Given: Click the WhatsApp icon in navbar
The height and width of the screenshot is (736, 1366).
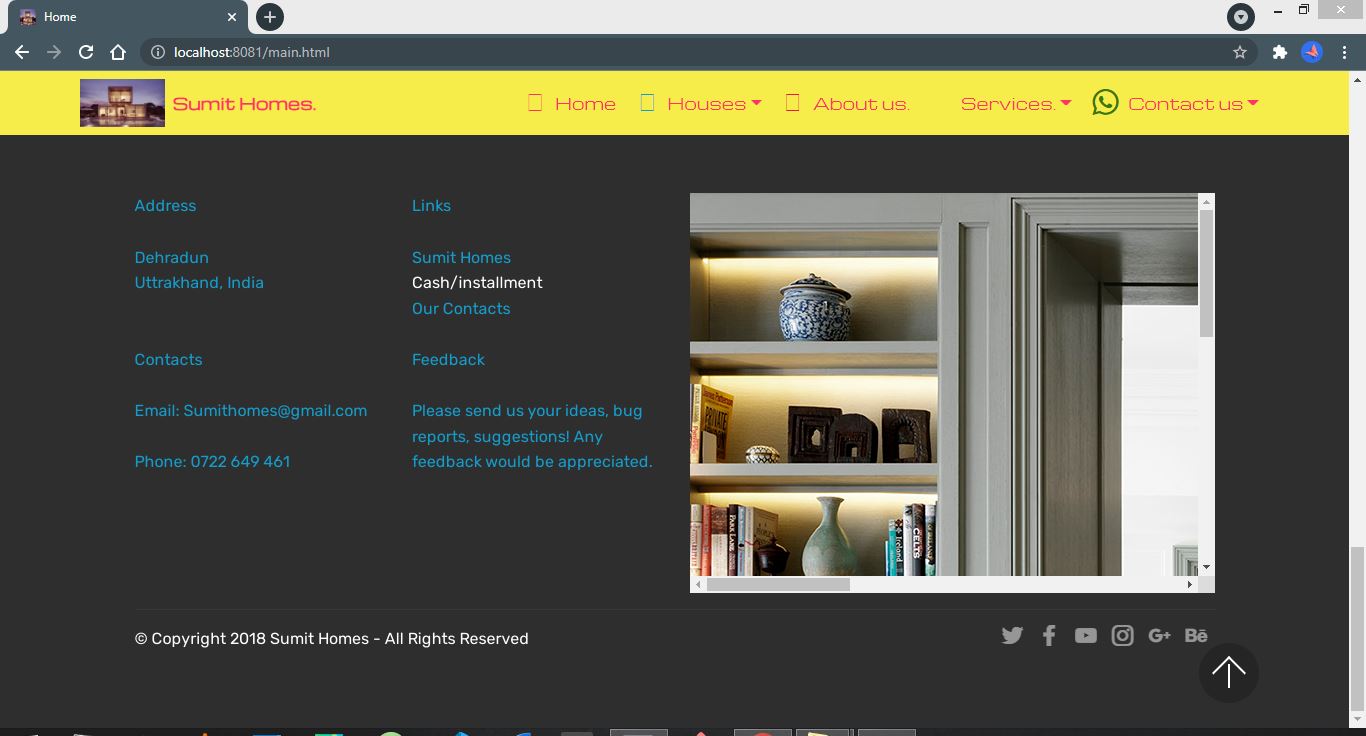Looking at the screenshot, I should [1105, 102].
